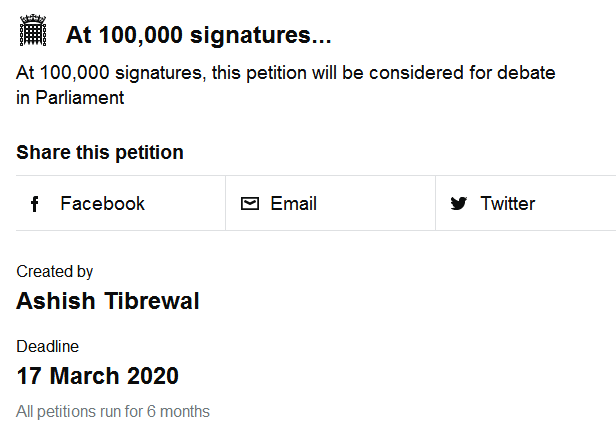Click the Facebook 'f' logo icon

(x=35, y=204)
